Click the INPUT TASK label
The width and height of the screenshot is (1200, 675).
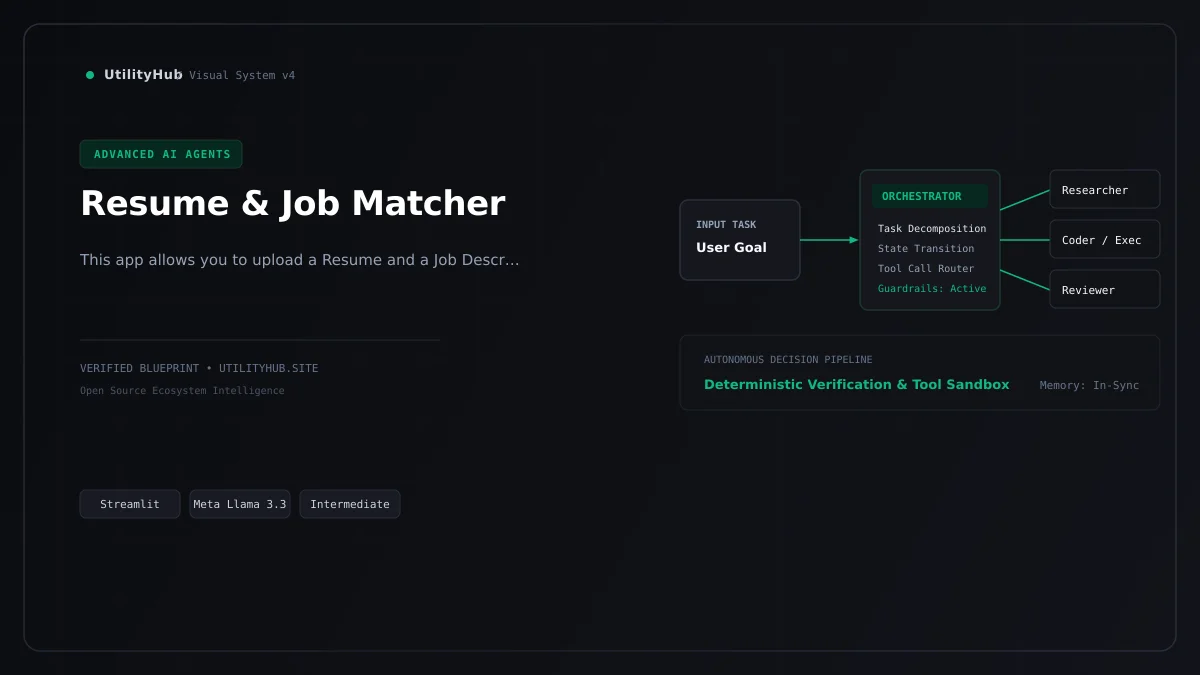click(x=726, y=225)
